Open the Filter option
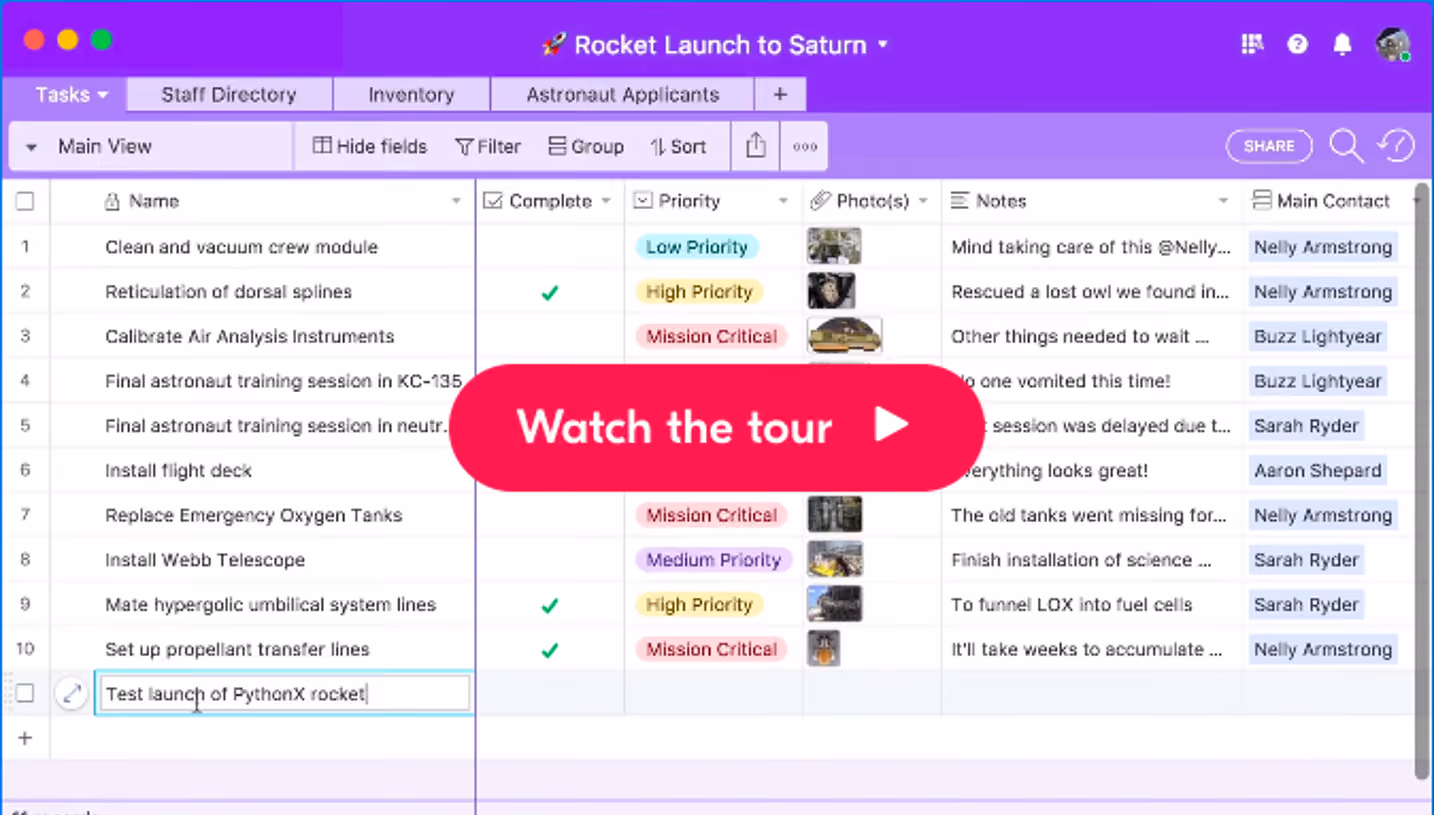The width and height of the screenshot is (1434, 815). click(x=488, y=146)
